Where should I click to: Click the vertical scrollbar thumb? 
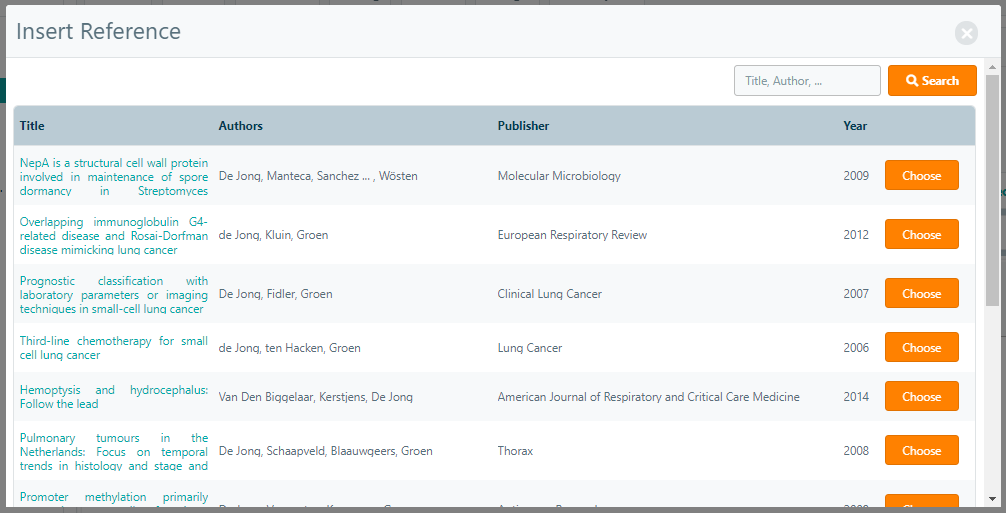click(993, 190)
